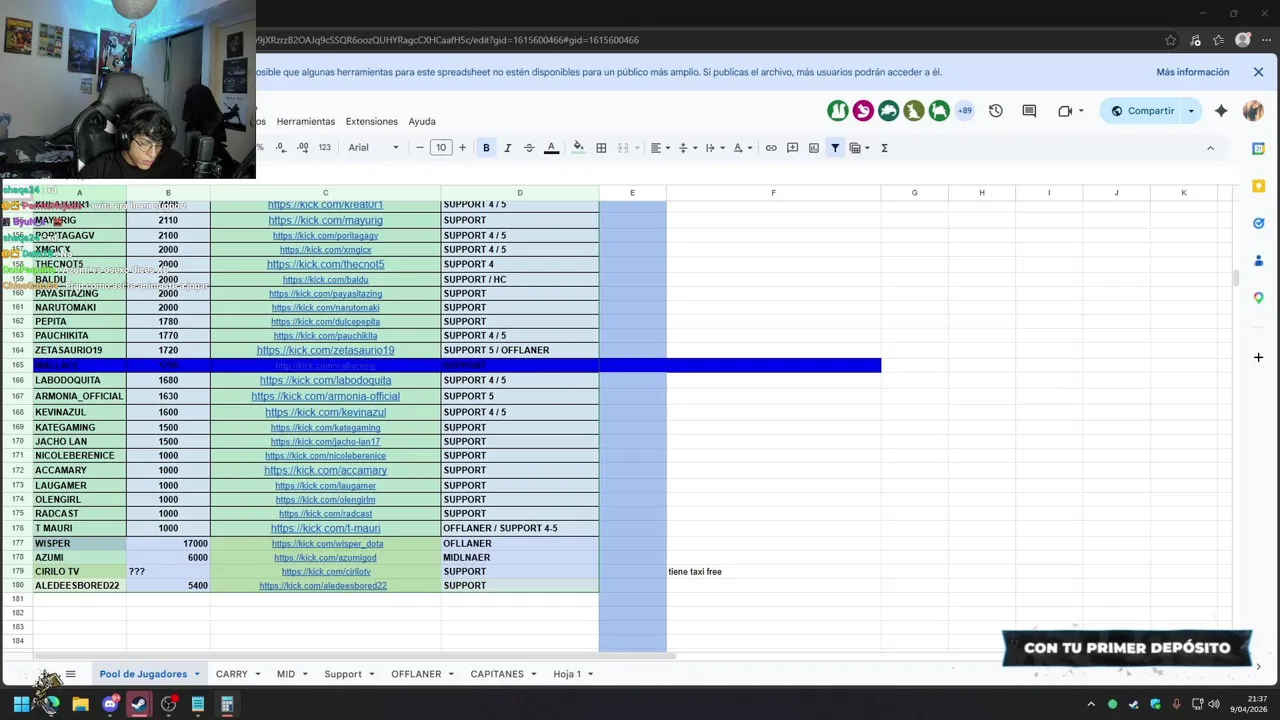Collapse the toolbar with caret arrow
The height and width of the screenshot is (720, 1280).
(x=1210, y=148)
